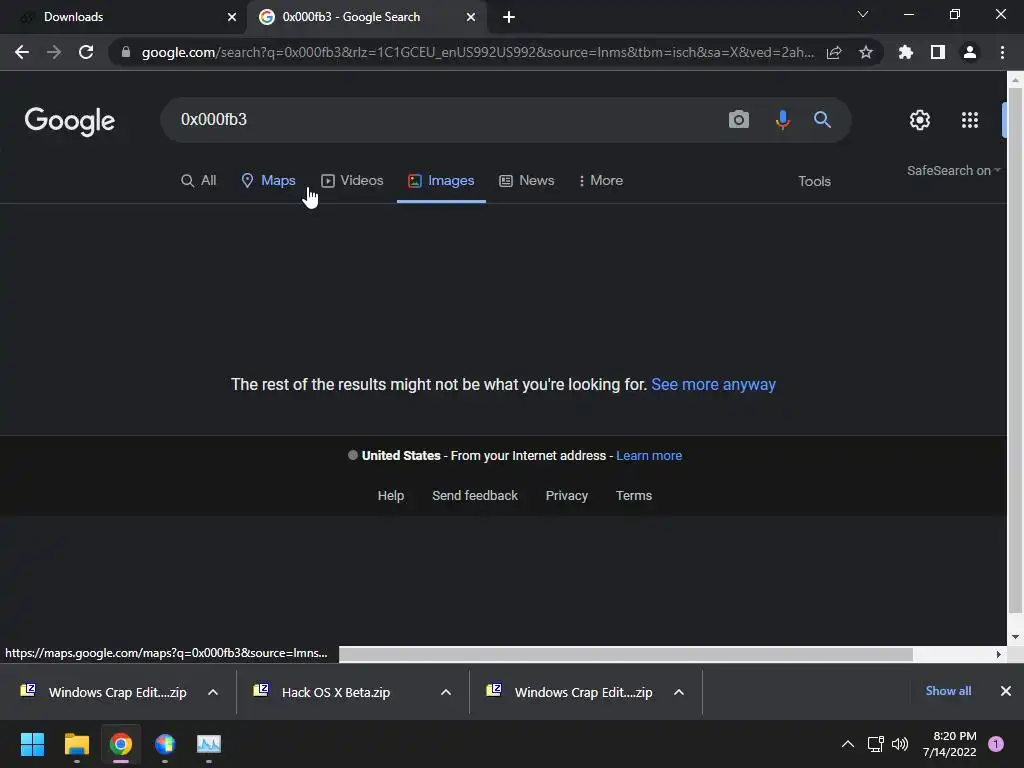The image size is (1024, 768).
Task: Toggle the browser side panel icon
Action: point(938,52)
